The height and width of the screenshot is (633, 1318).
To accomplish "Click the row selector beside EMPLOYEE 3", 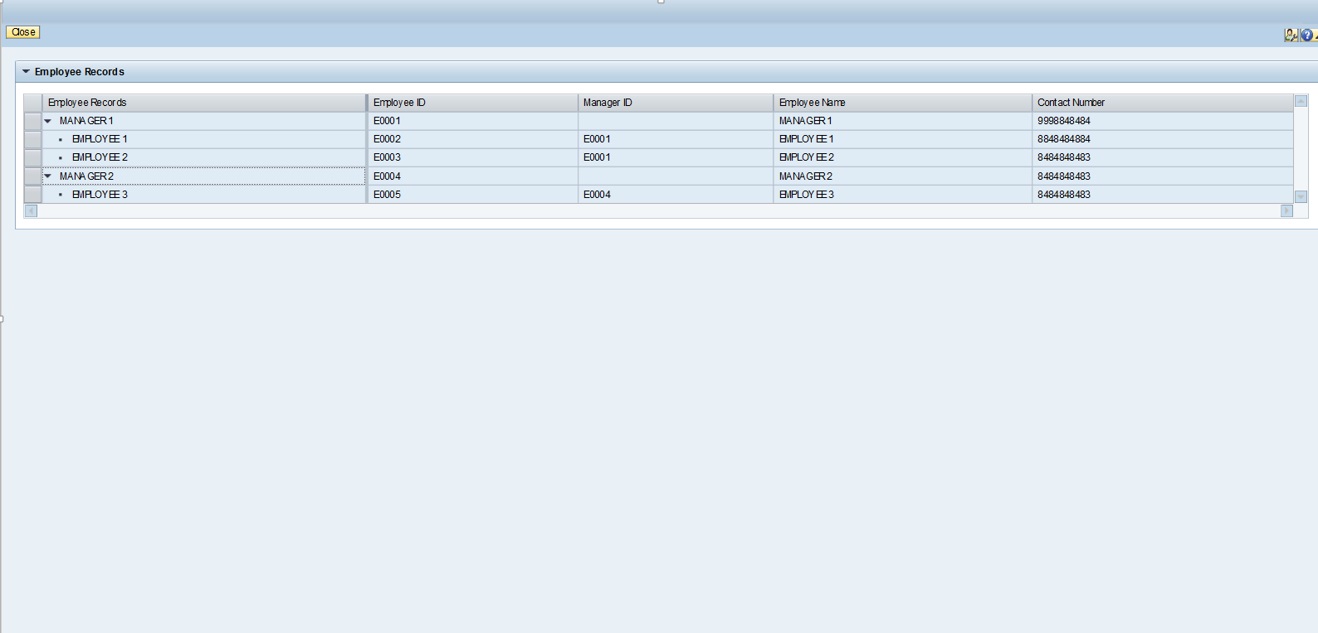I will (x=32, y=194).
